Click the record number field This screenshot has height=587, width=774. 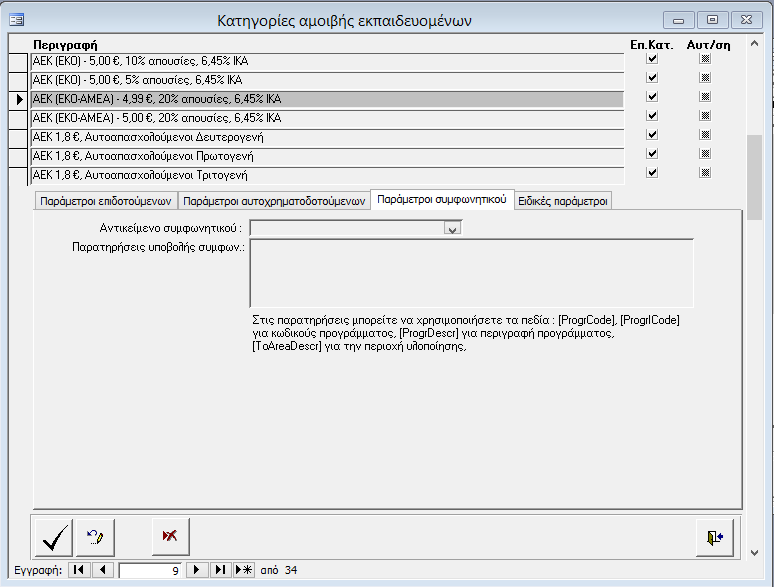[x=151, y=570]
